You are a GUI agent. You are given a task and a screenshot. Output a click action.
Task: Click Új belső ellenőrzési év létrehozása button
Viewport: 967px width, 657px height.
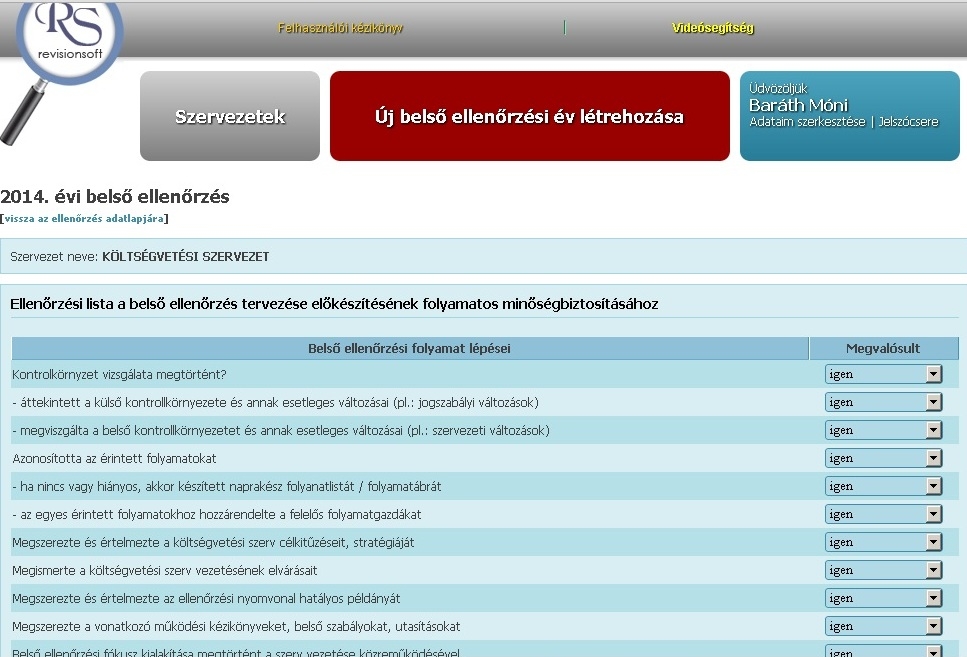pos(530,116)
